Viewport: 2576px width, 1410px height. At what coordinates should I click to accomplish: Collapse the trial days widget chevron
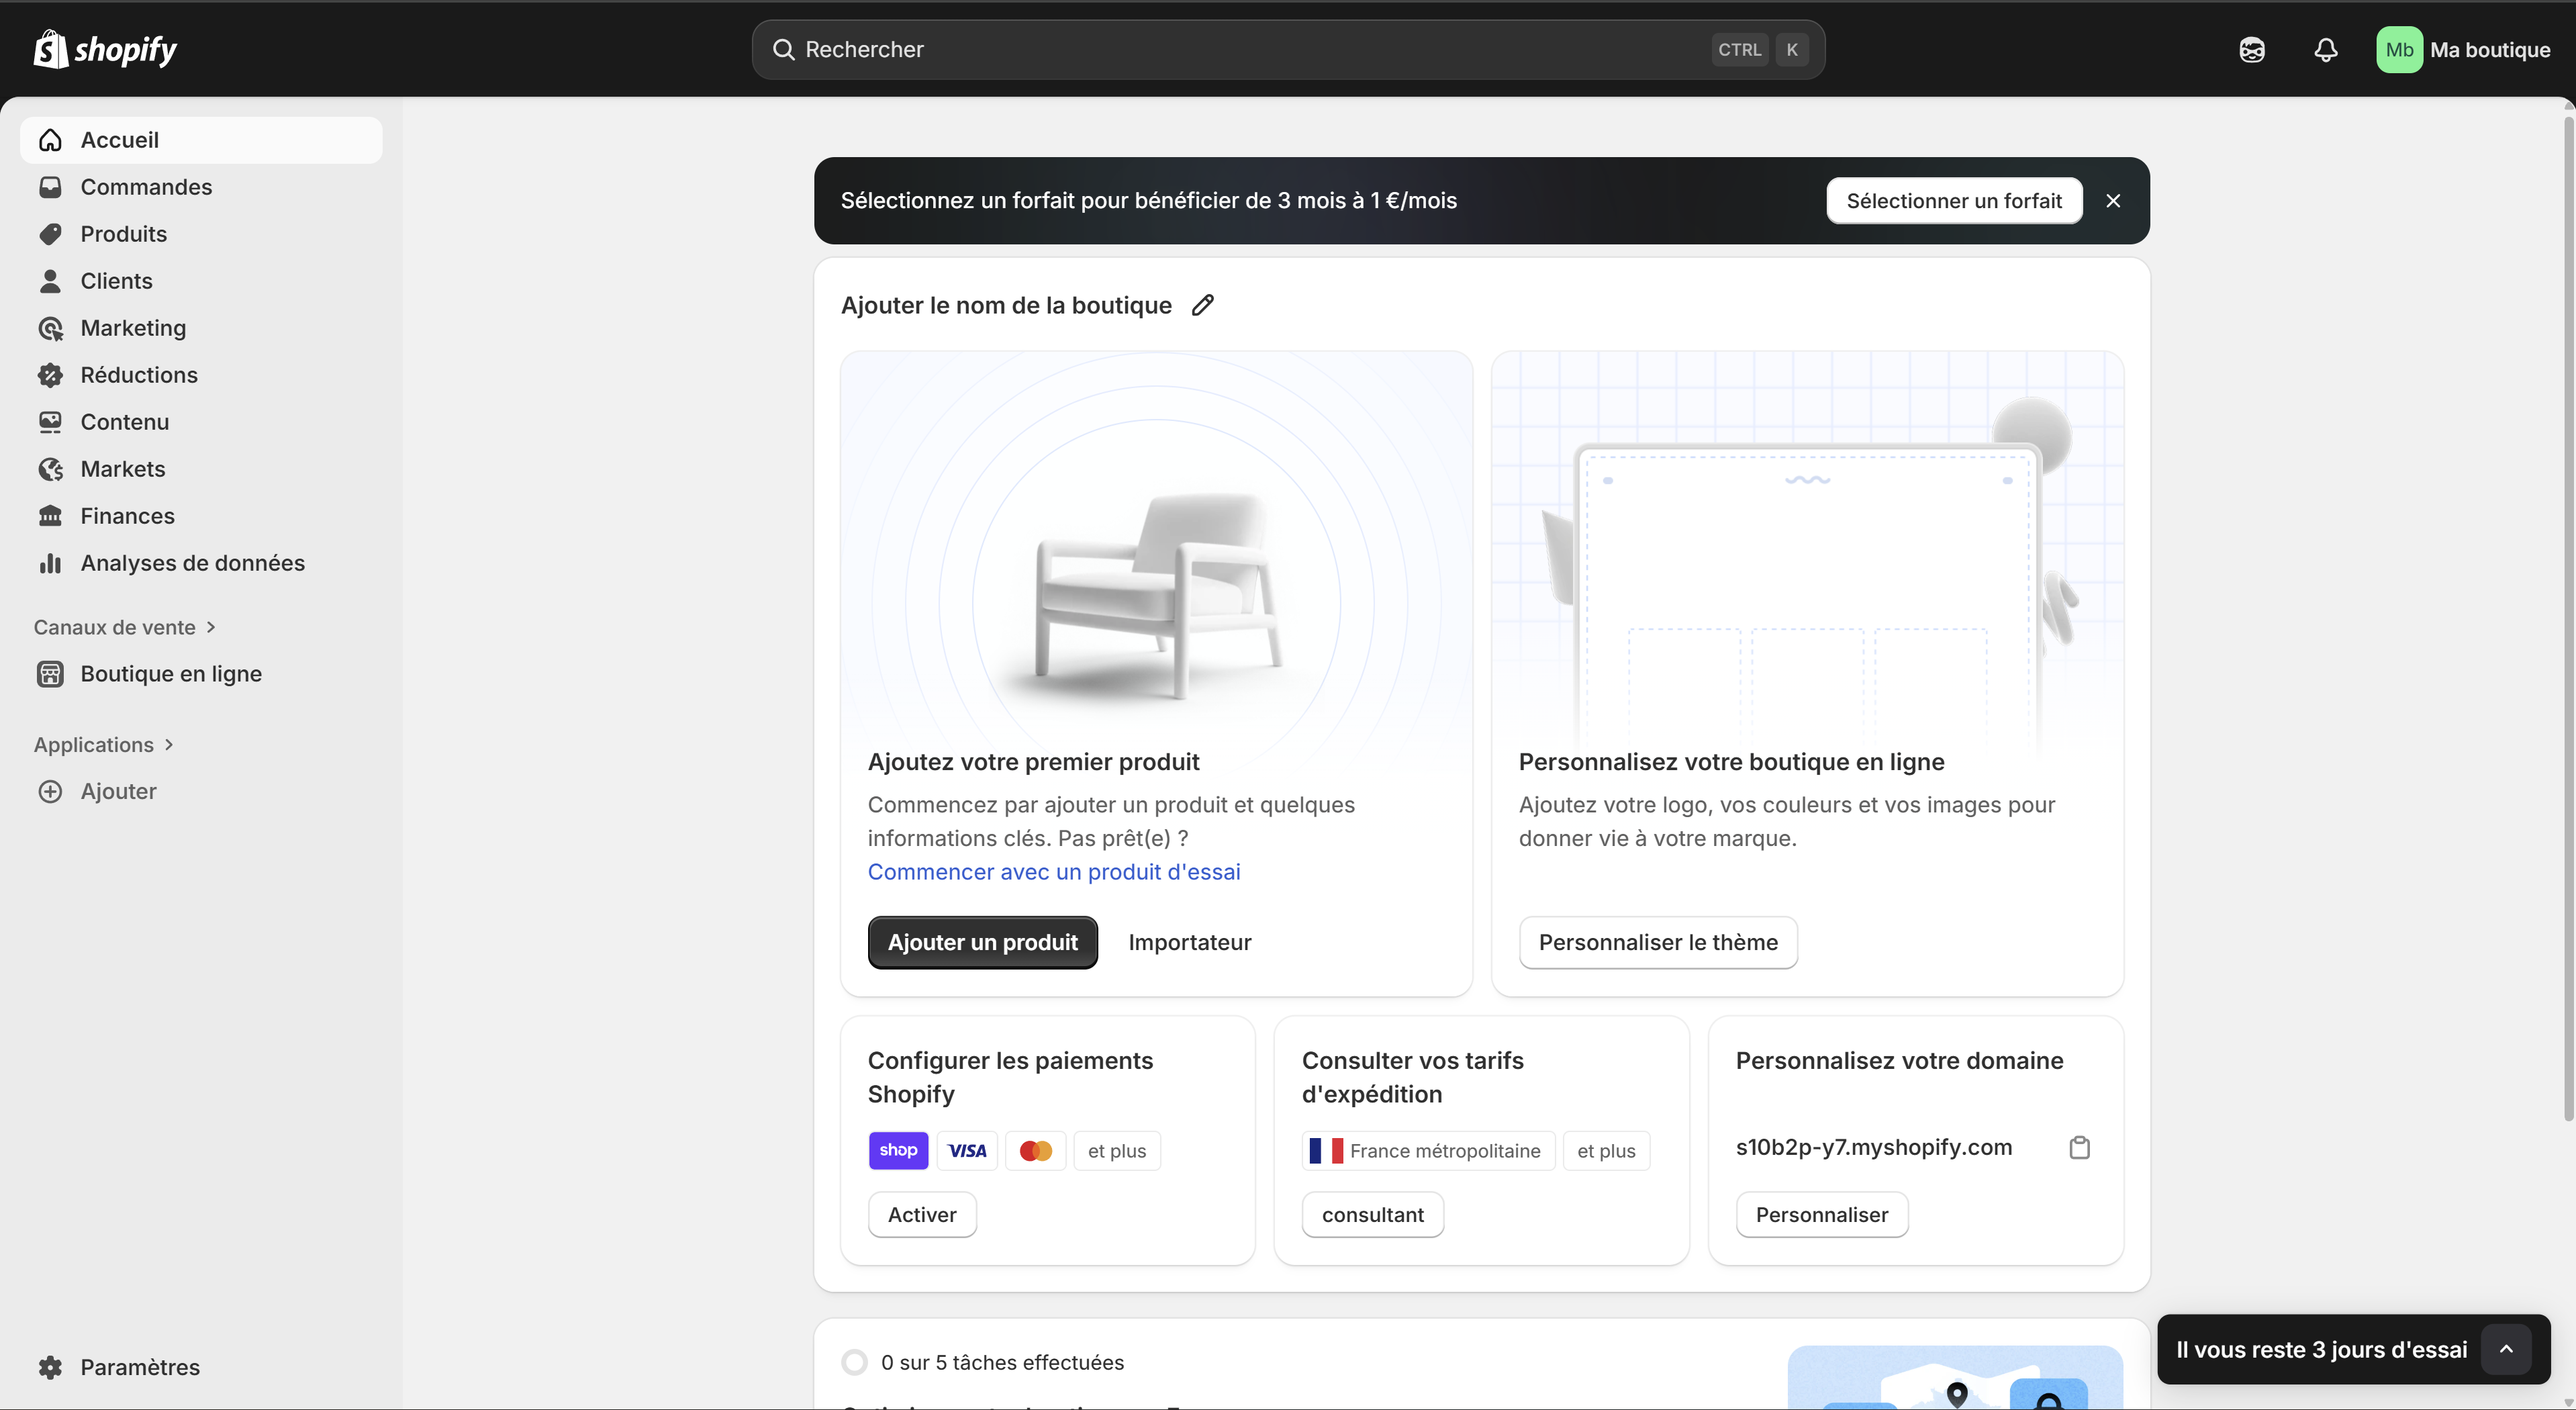tap(2507, 1349)
